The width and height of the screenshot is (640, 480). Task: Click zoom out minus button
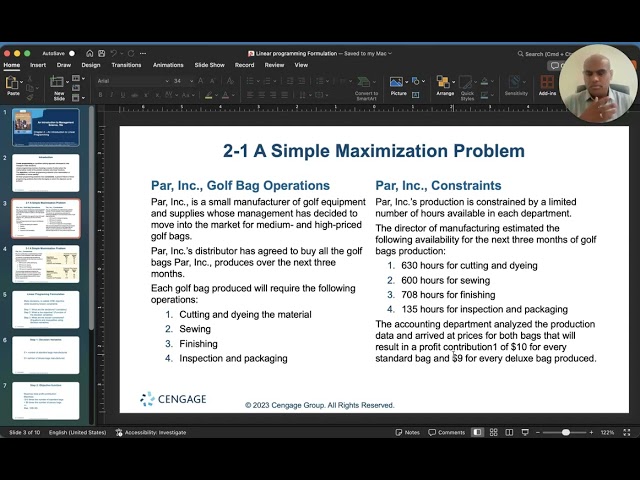[538, 432]
